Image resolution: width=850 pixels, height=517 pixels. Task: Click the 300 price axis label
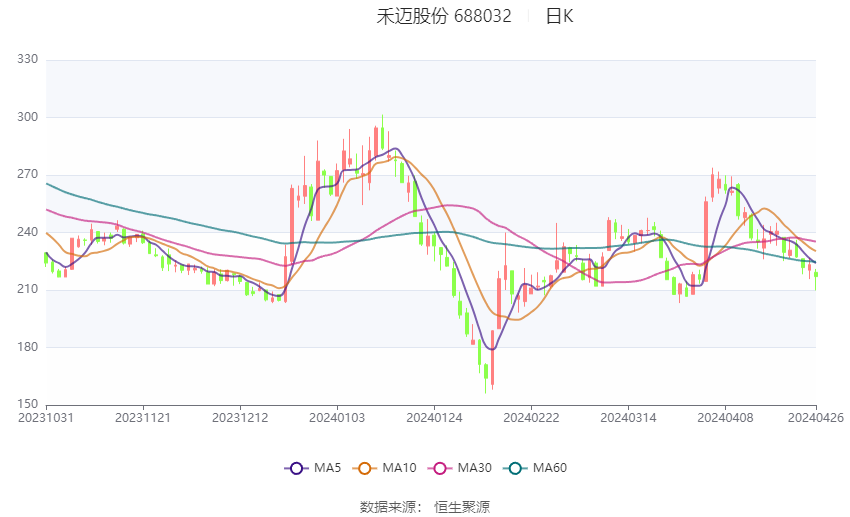tap(28, 117)
